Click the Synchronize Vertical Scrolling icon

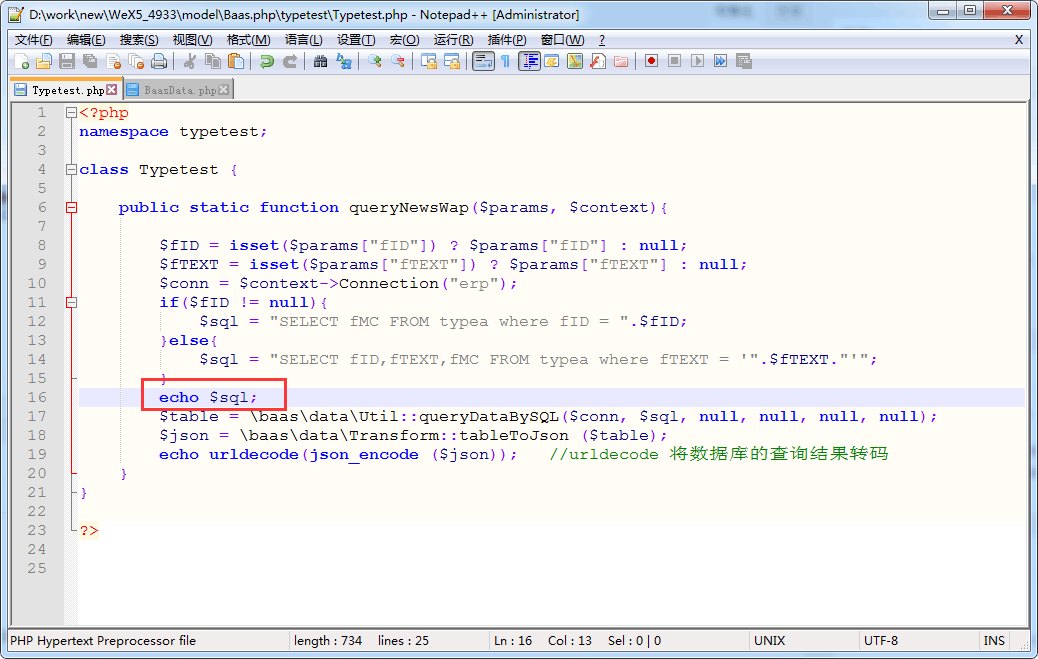click(429, 62)
